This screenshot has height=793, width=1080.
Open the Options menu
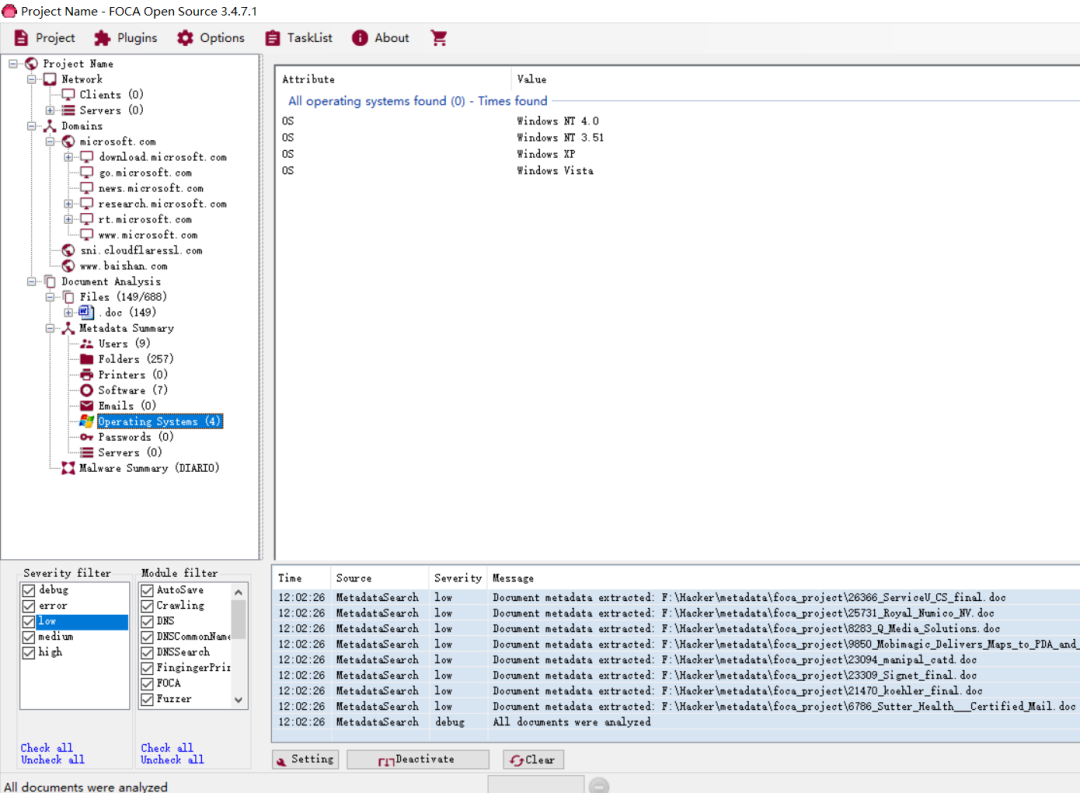click(x=211, y=38)
